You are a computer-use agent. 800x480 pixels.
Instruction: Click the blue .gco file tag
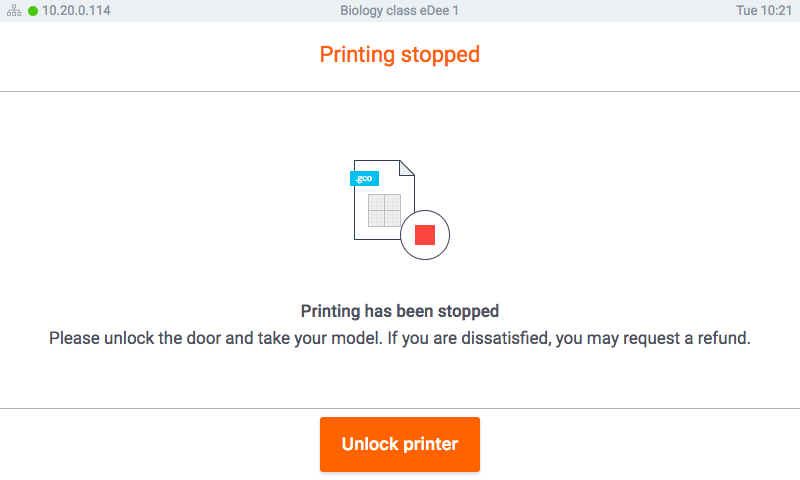tap(364, 178)
